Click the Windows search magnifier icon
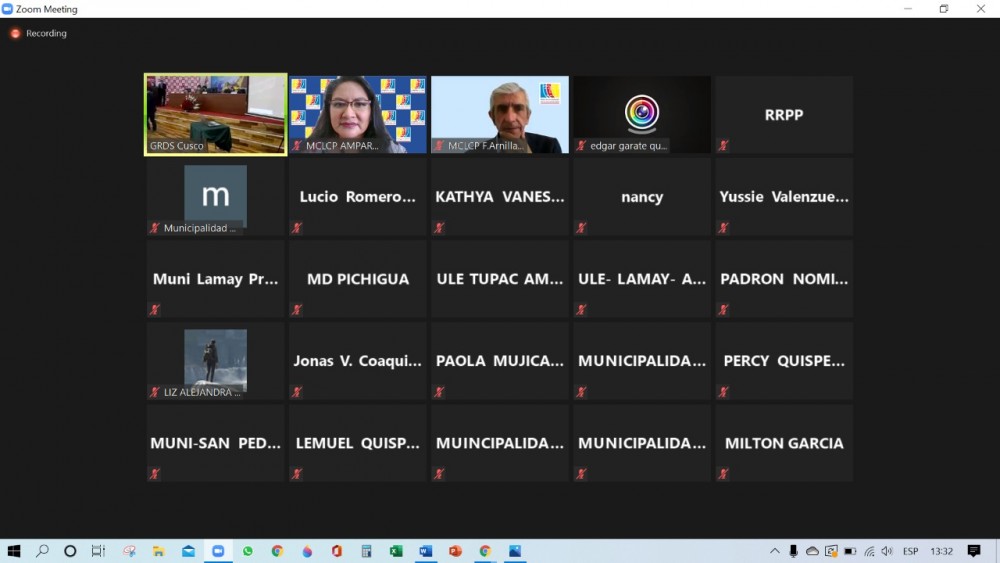This screenshot has width=1000, height=563. (x=43, y=551)
